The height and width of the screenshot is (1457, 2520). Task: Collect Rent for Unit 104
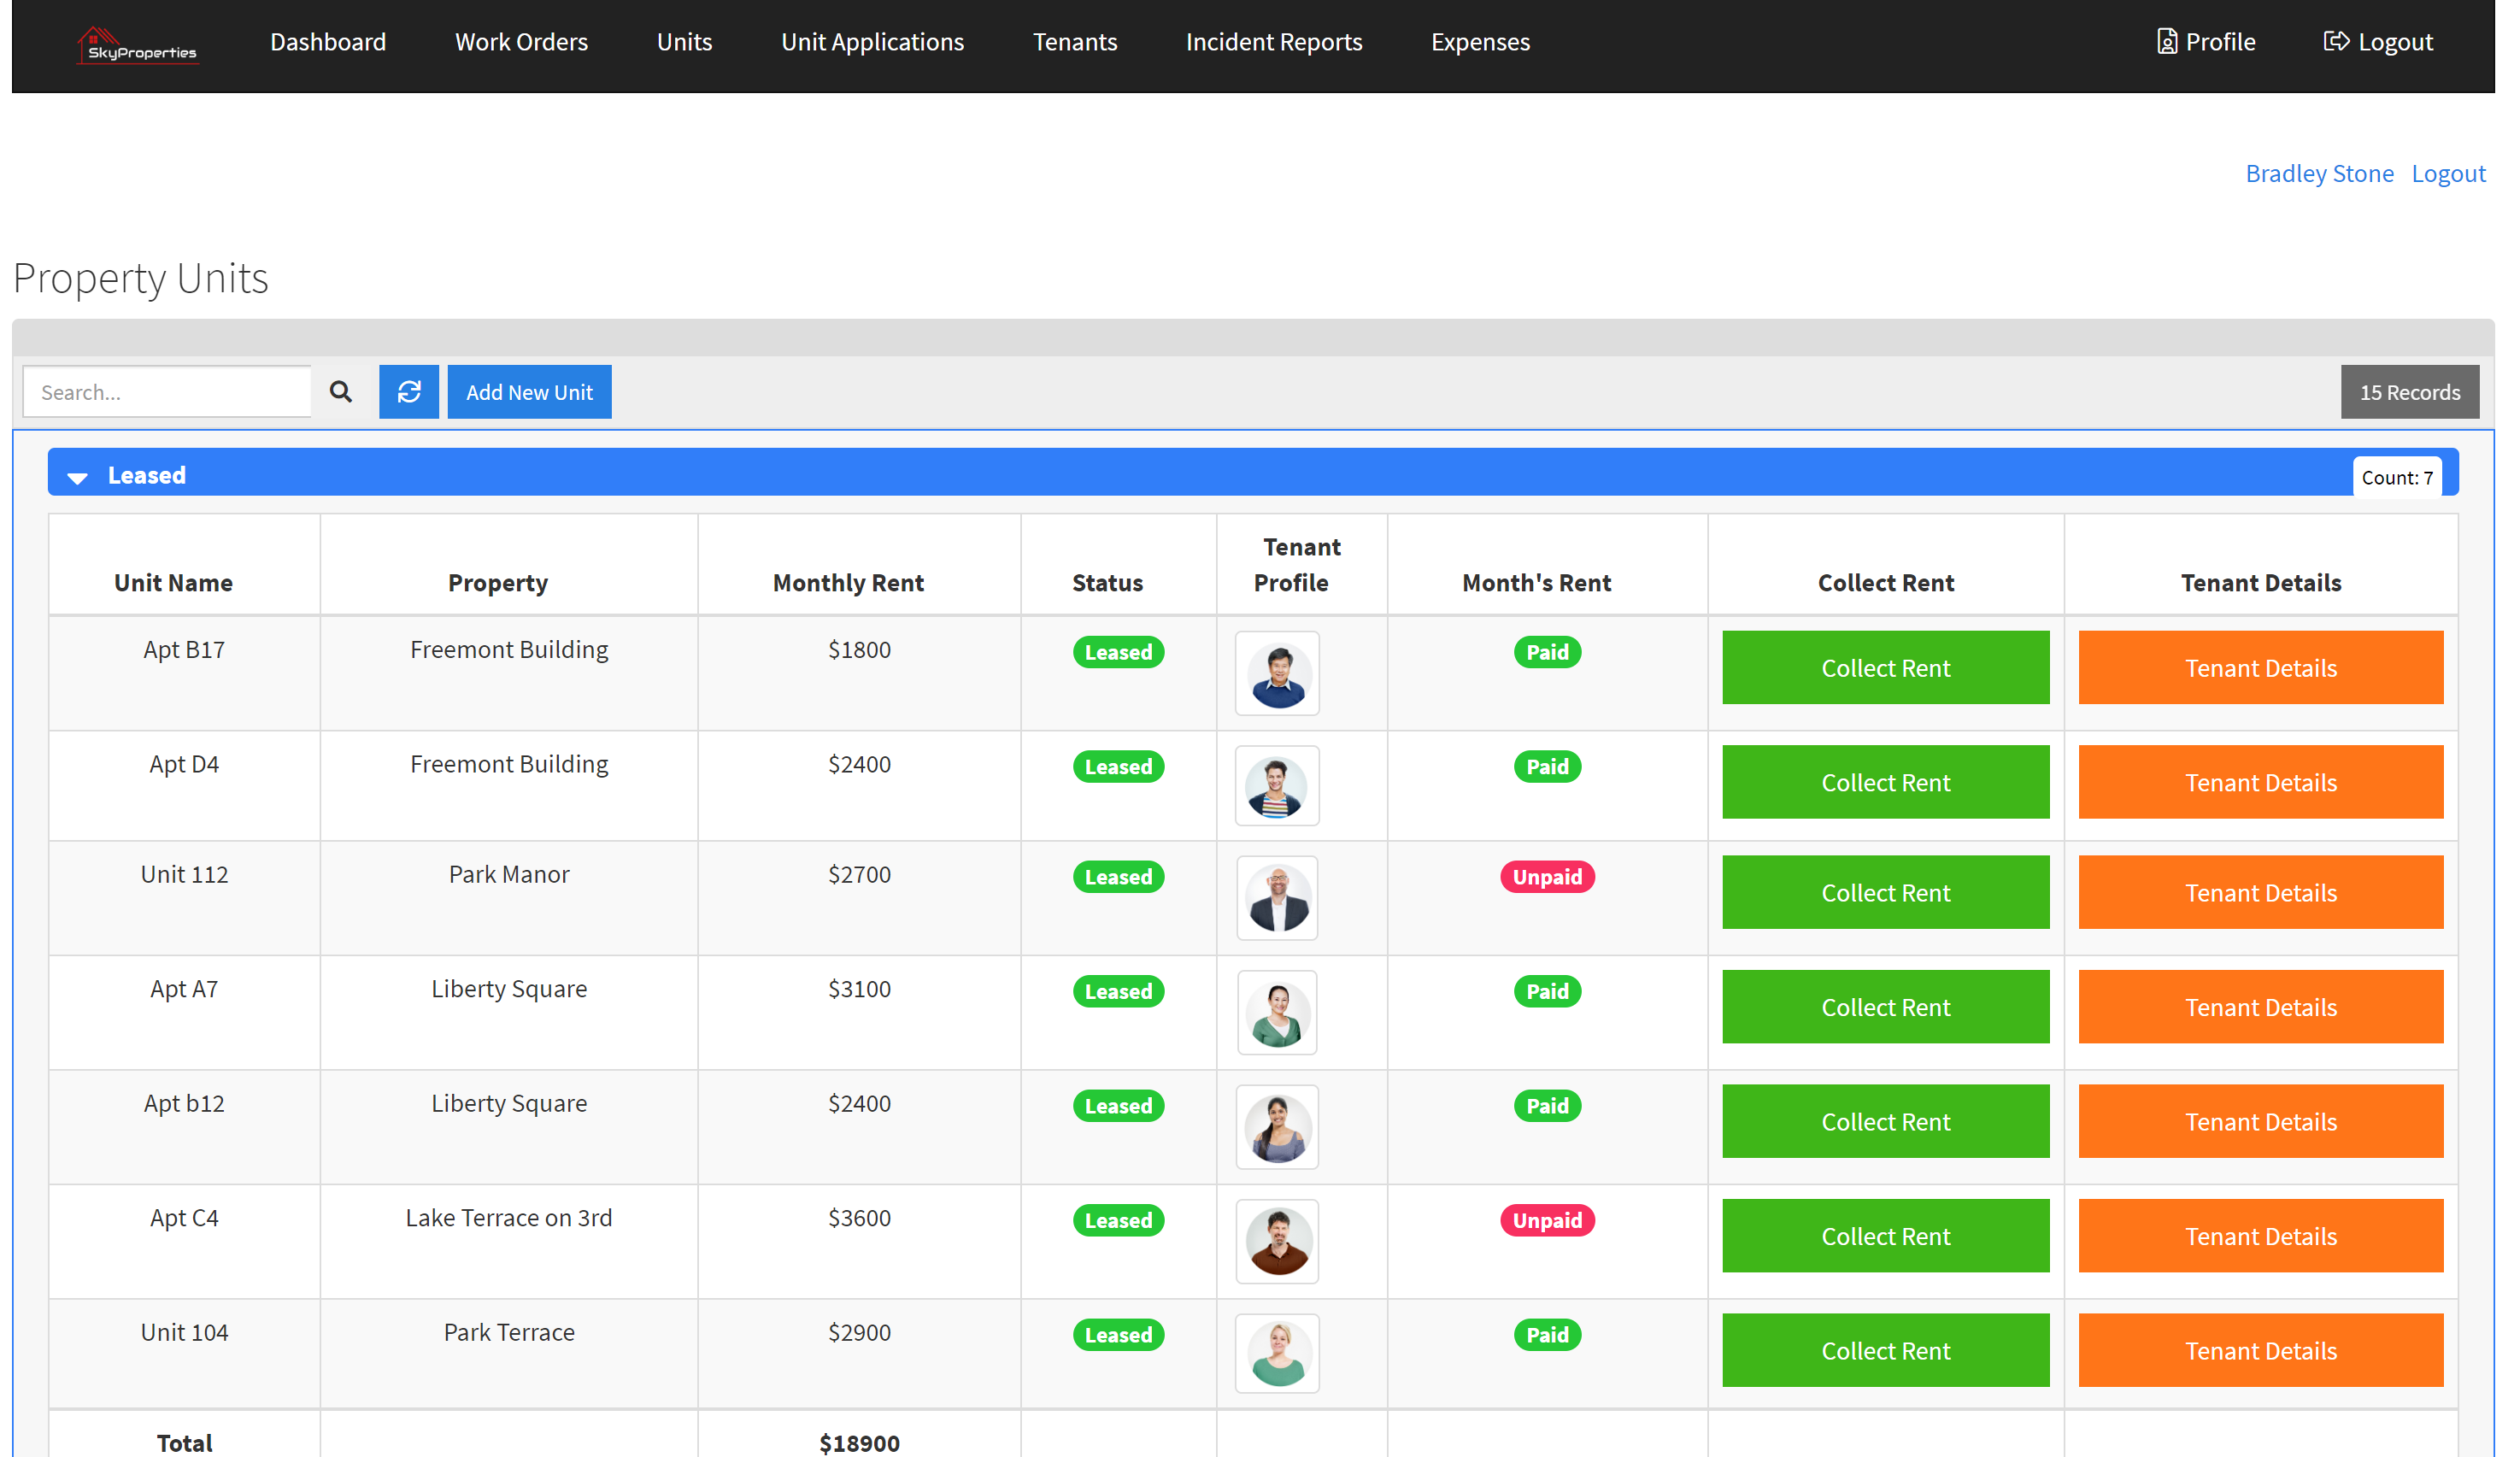pyautogui.click(x=1885, y=1350)
